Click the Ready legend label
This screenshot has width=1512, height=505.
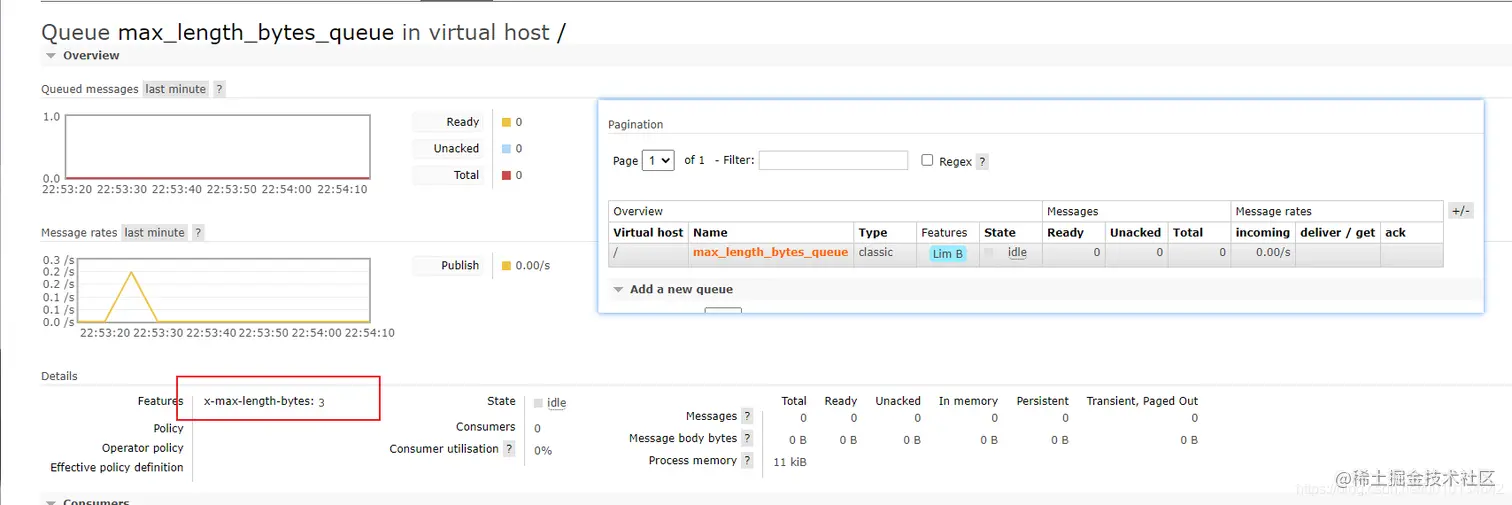click(463, 122)
